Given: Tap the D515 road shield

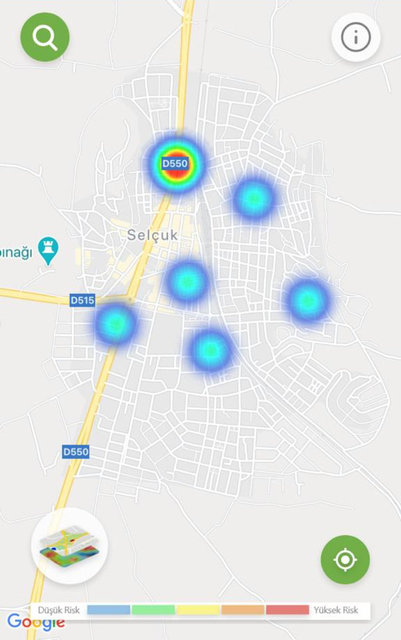Looking at the screenshot, I should [x=82, y=300].
